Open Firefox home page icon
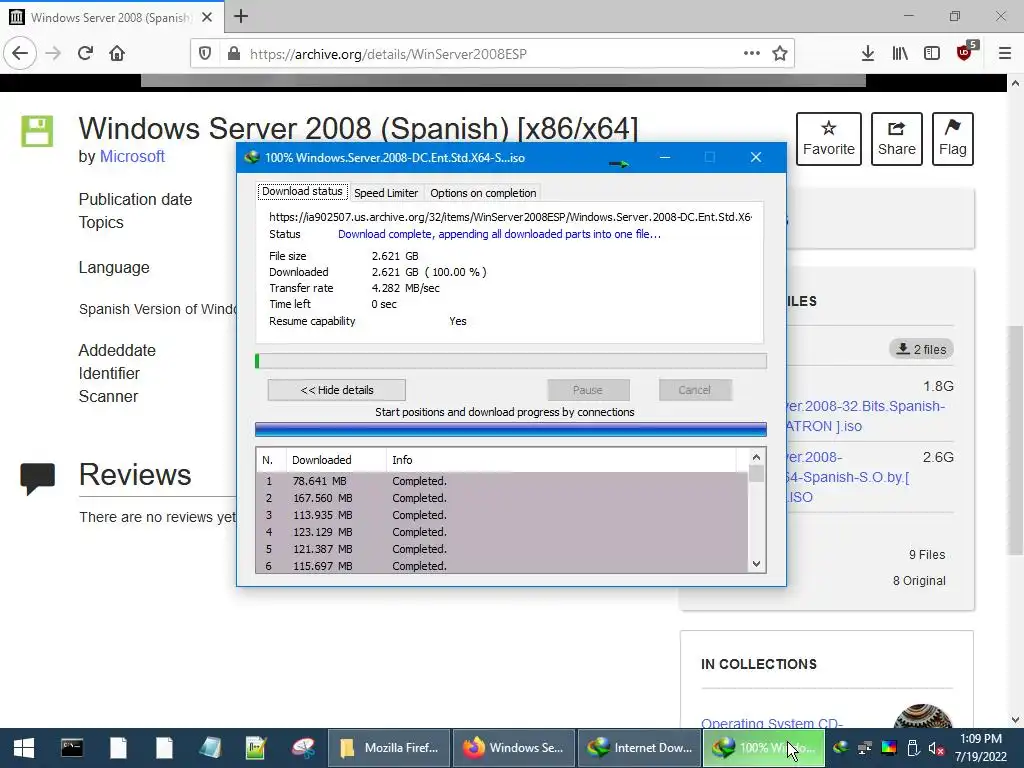 pos(117,54)
